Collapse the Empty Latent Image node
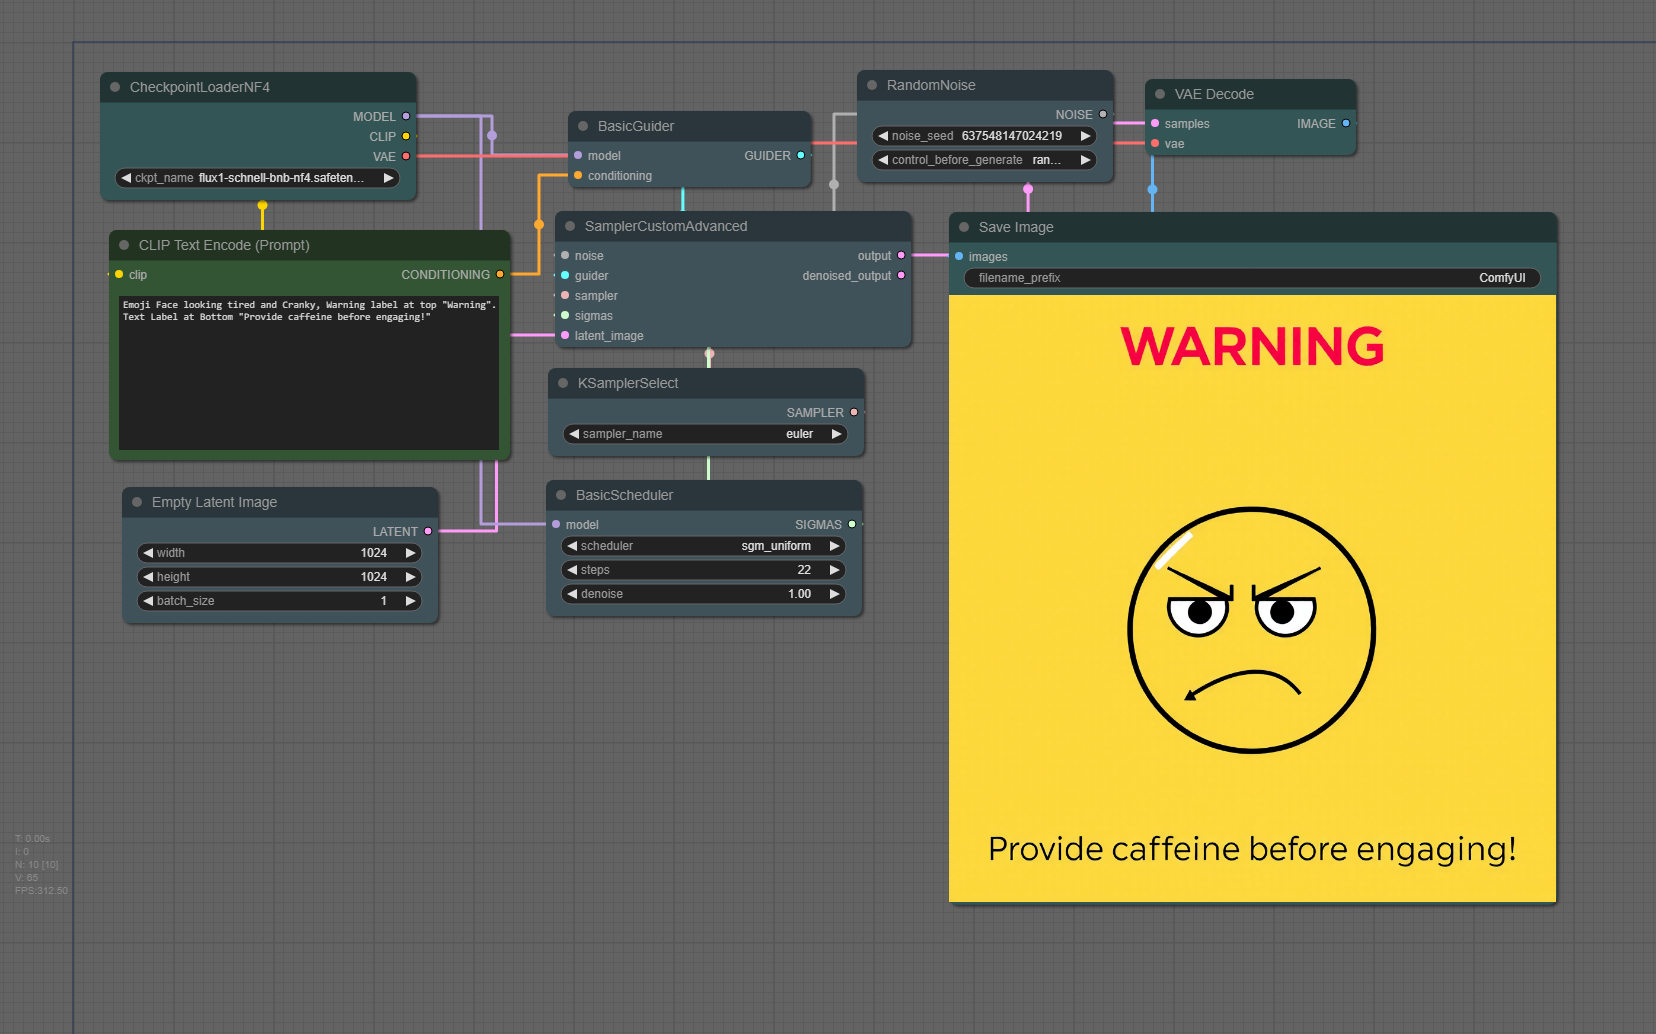This screenshot has height=1034, width=1656. 137,502
